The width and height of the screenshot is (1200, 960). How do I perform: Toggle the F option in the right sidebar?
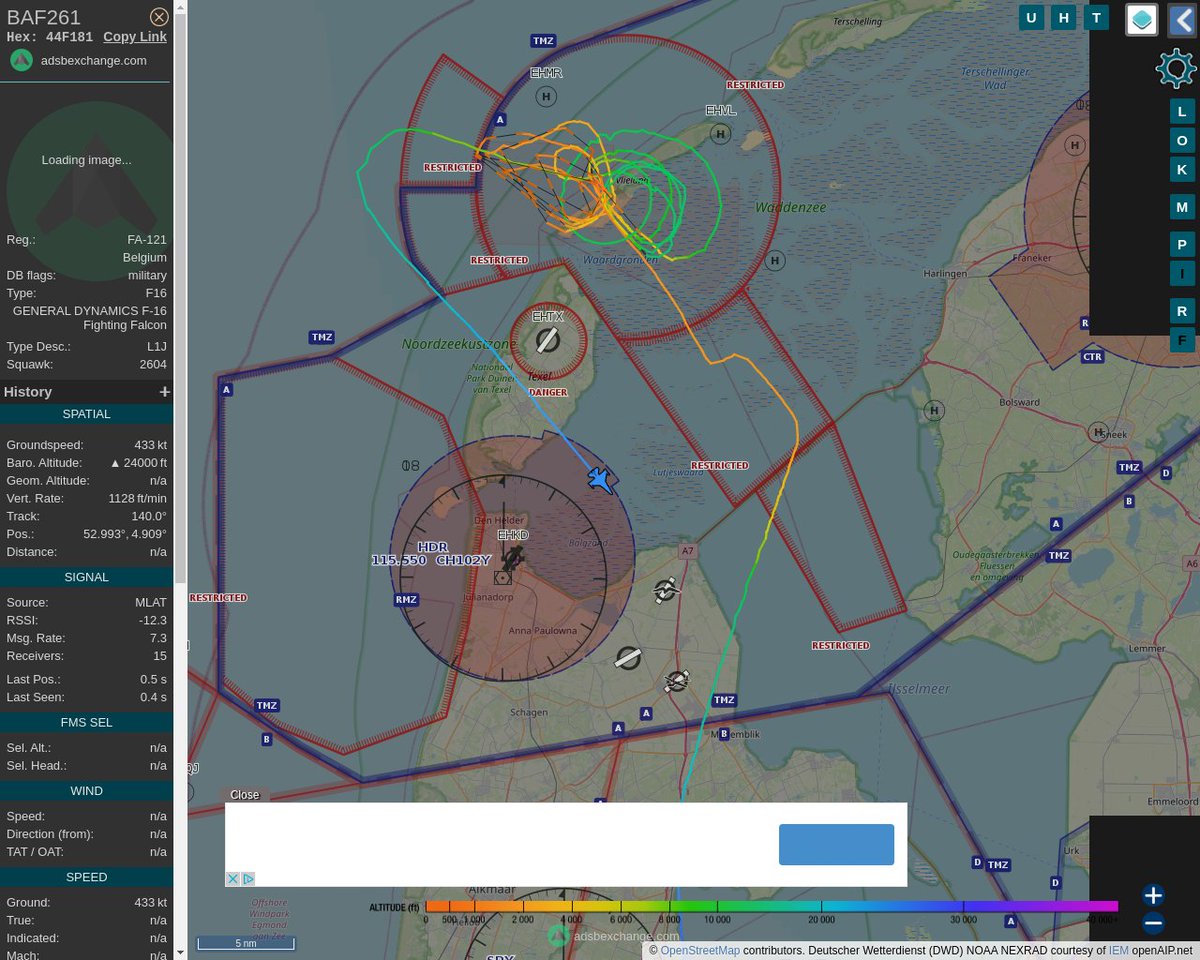click(1182, 340)
